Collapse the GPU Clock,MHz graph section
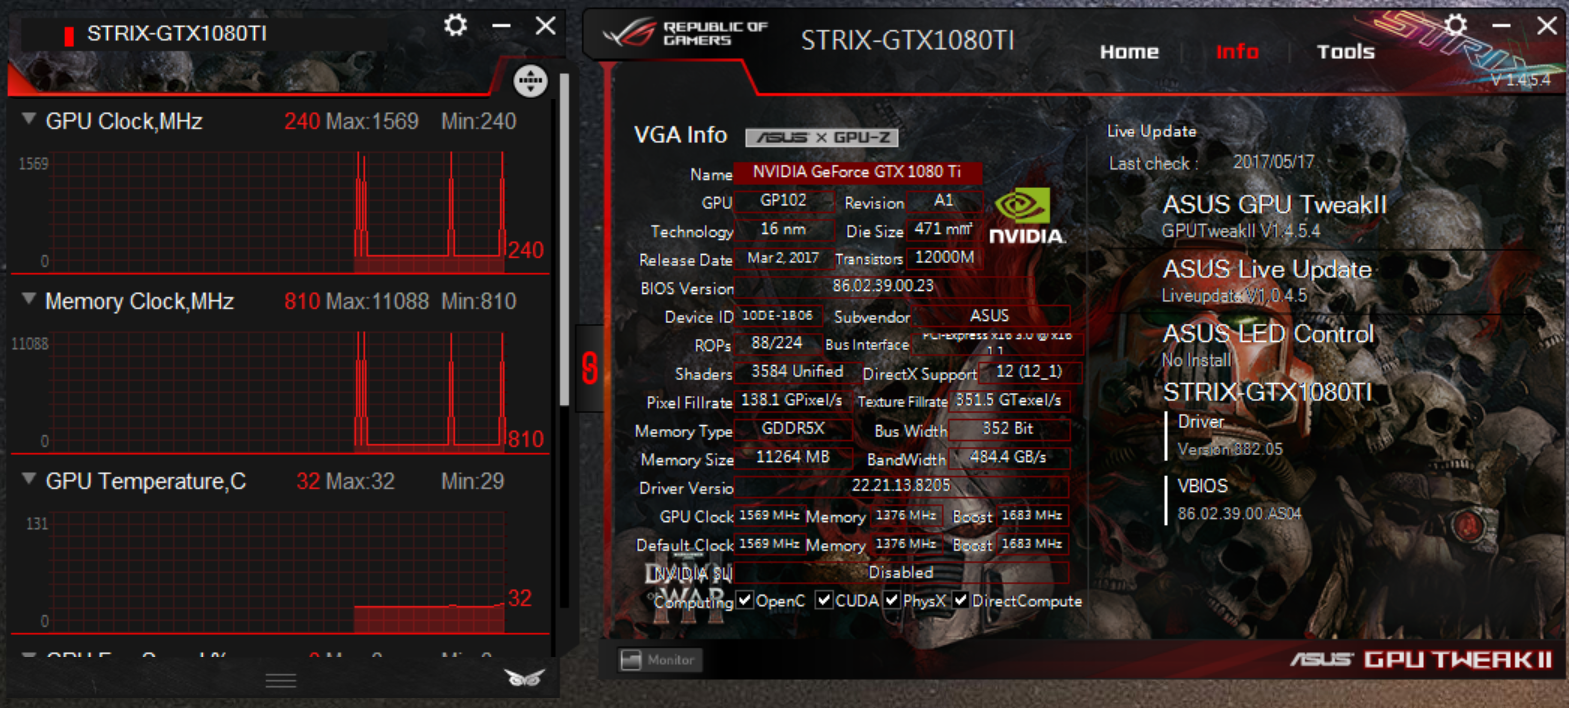The image size is (1569, 708). pyautogui.click(x=29, y=119)
